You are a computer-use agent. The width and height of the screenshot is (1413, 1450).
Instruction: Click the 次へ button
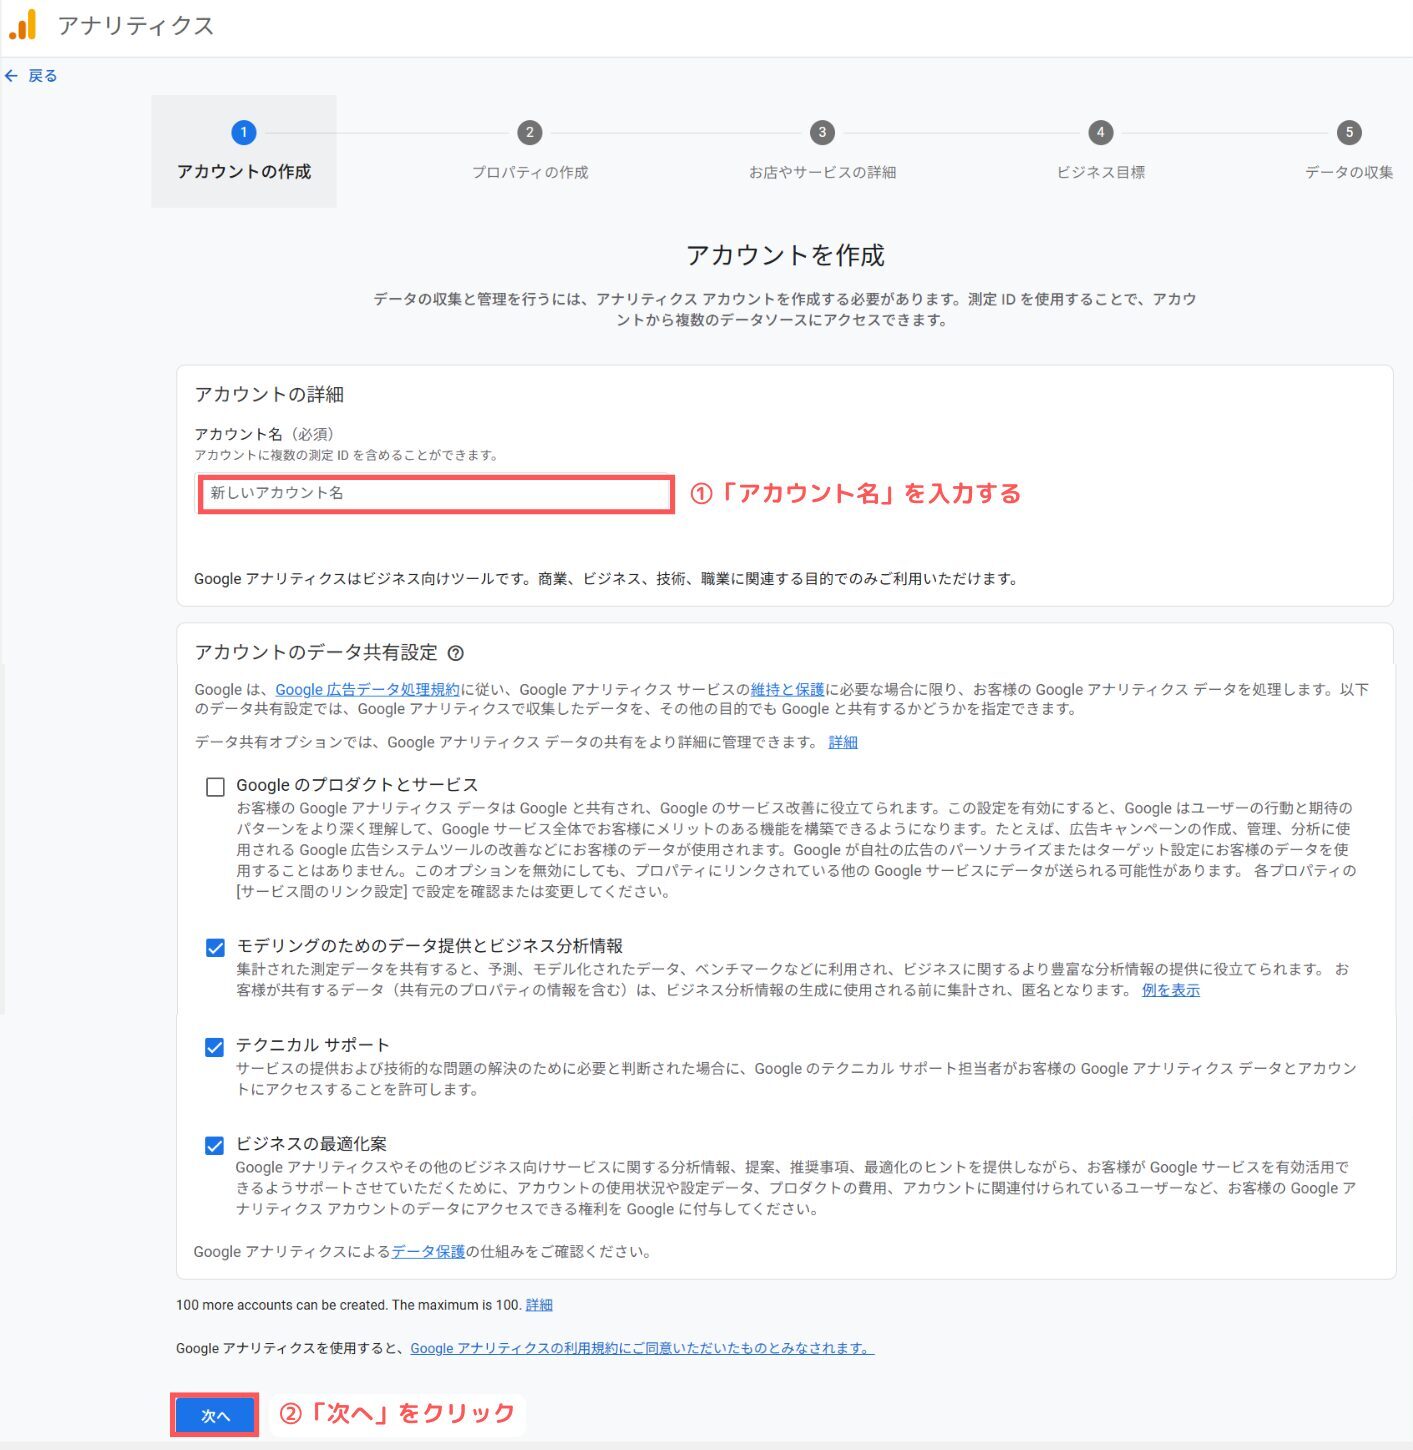coord(215,1415)
